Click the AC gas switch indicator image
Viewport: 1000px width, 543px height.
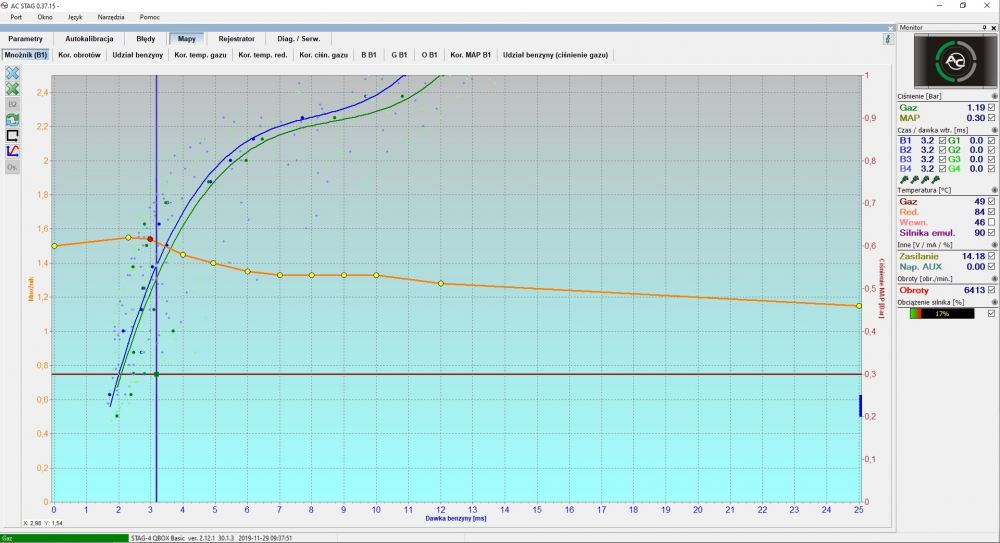(953, 61)
